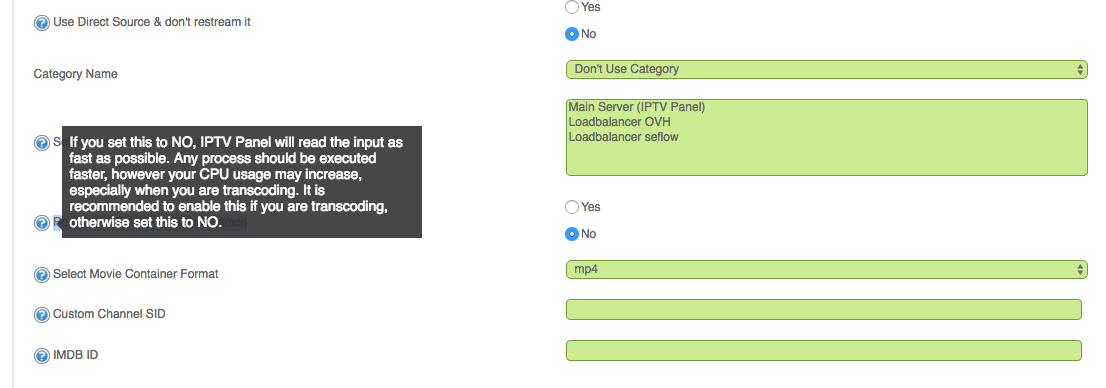Screen dimensions: 1106x388
Task: Select Main Server (IPTV Panel) in list
Action: tap(637, 107)
